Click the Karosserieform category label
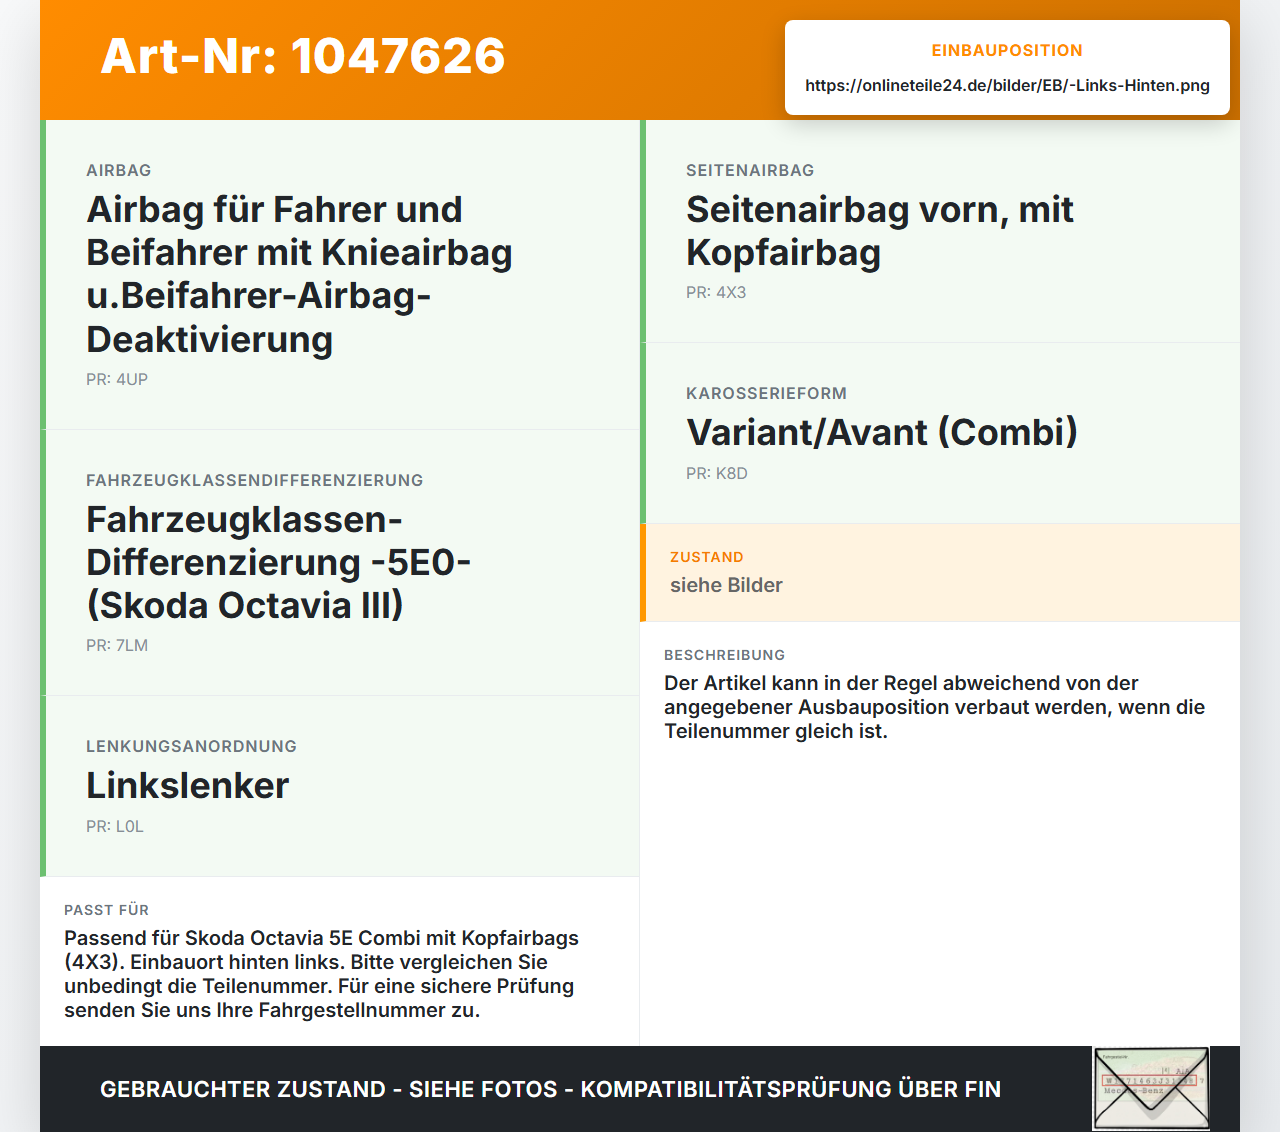Image resolution: width=1280 pixels, height=1132 pixels. [x=766, y=393]
